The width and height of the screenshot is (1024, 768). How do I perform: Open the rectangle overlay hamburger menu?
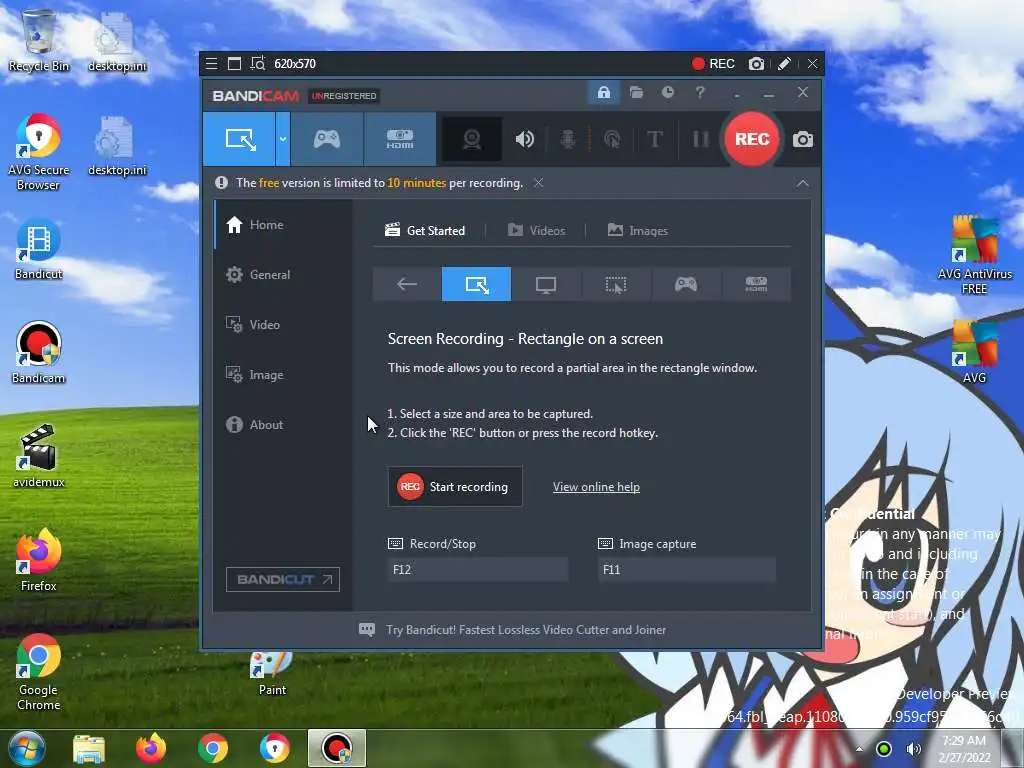tap(212, 63)
